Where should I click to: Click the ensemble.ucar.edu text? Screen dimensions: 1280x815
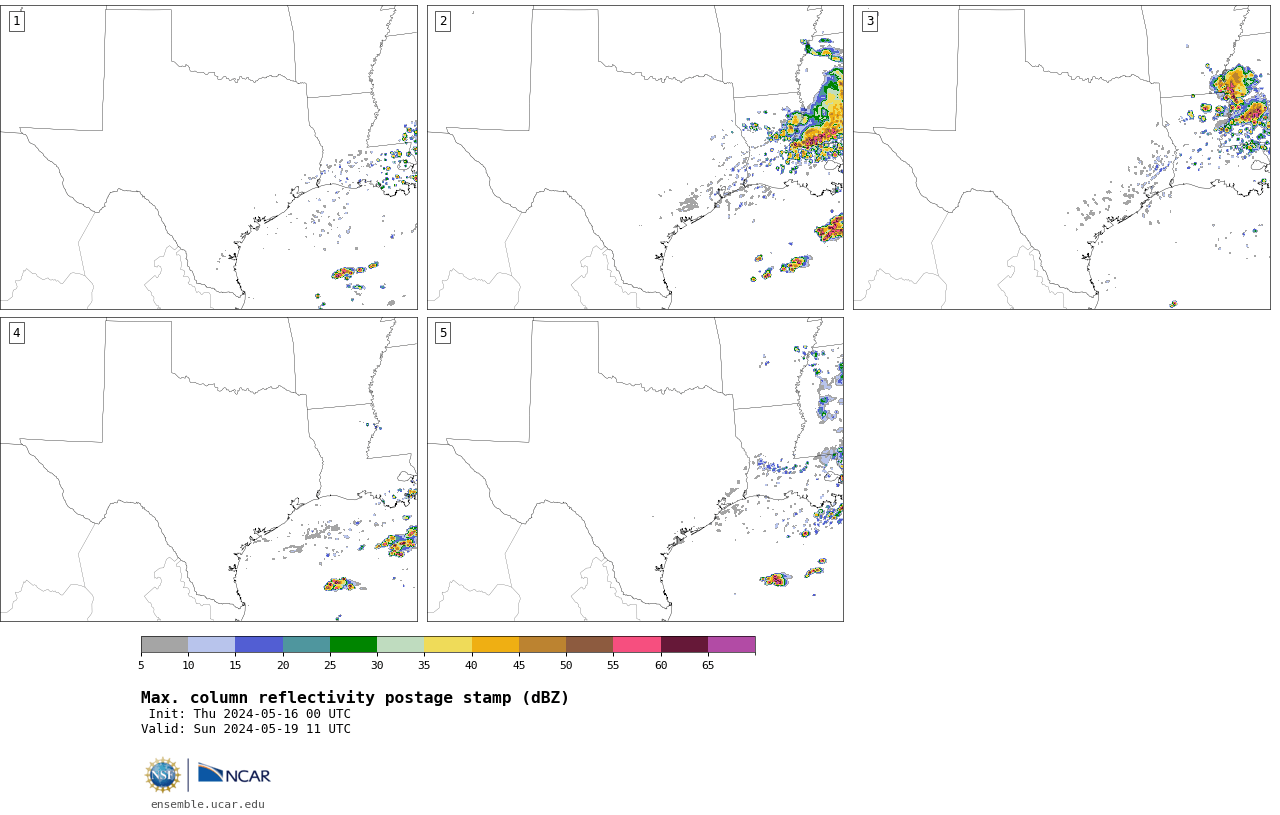(208, 804)
